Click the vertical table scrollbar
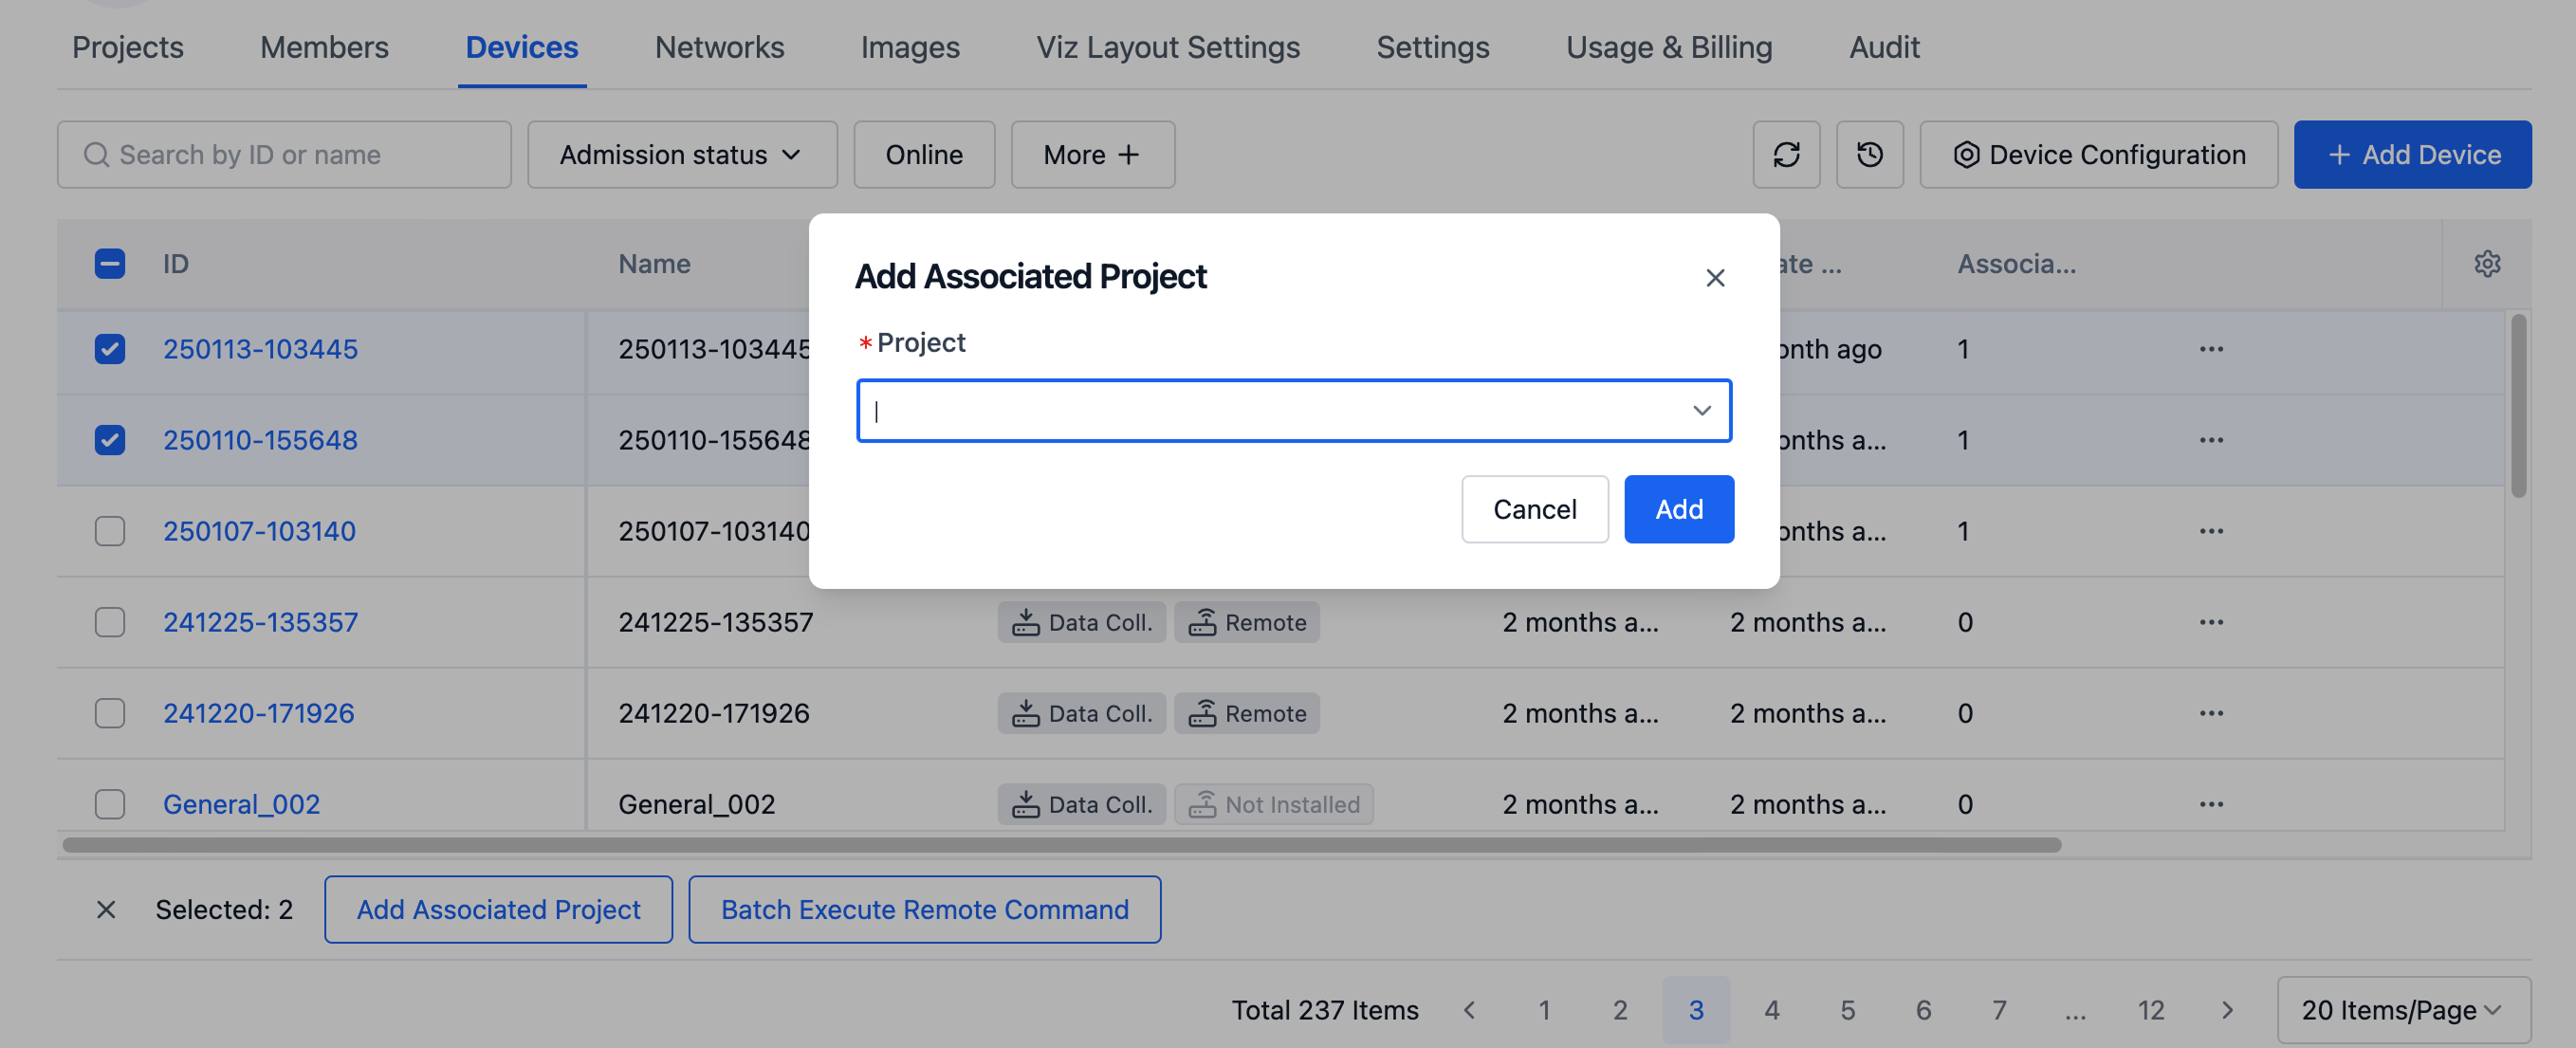Image resolution: width=2576 pixels, height=1048 pixels. coord(2518,405)
